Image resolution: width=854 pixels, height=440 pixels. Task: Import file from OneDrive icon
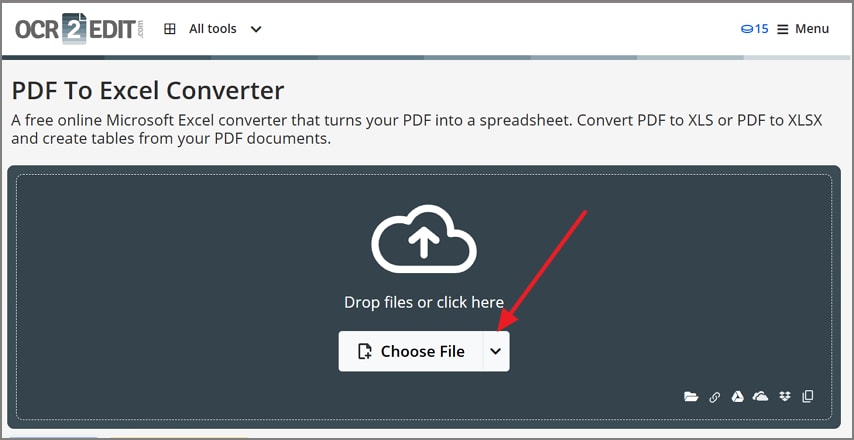tap(760, 396)
